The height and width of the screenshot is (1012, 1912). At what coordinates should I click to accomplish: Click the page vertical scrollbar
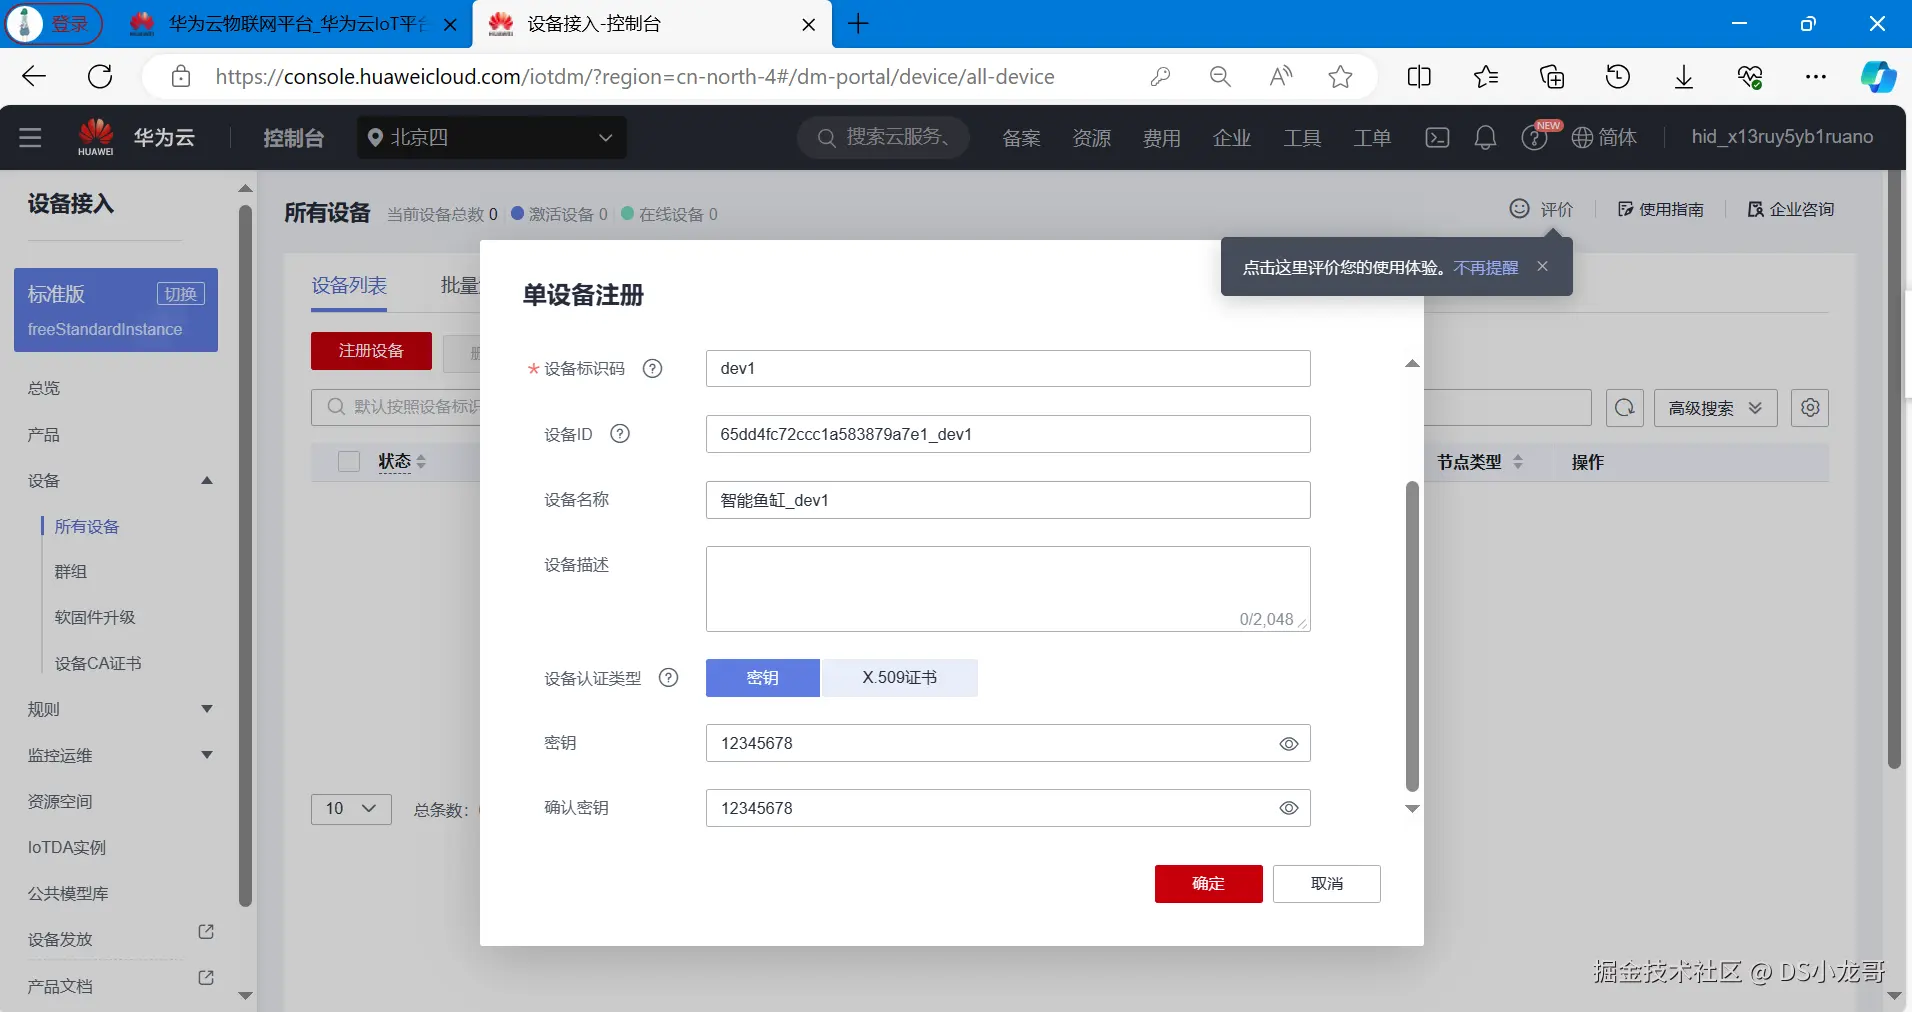(1894, 470)
